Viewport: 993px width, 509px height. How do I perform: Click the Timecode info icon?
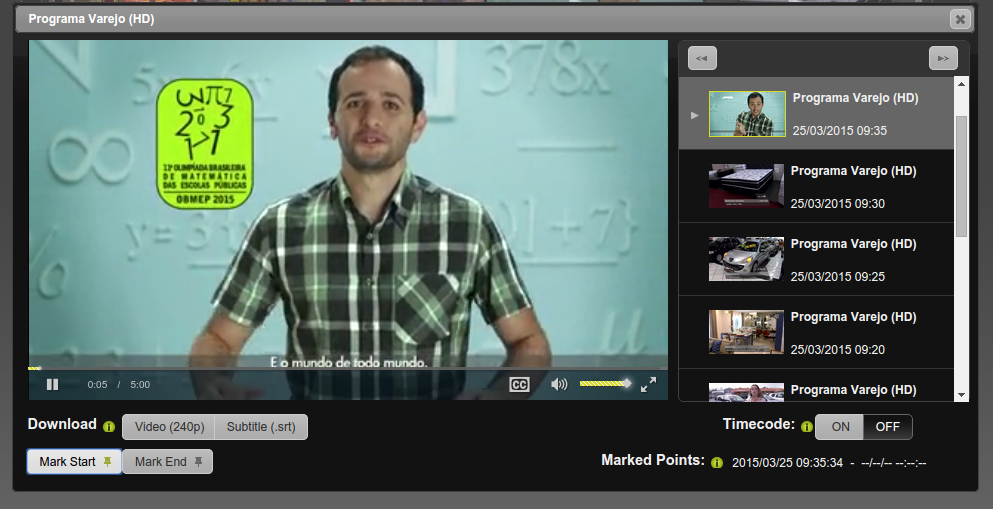point(806,426)
